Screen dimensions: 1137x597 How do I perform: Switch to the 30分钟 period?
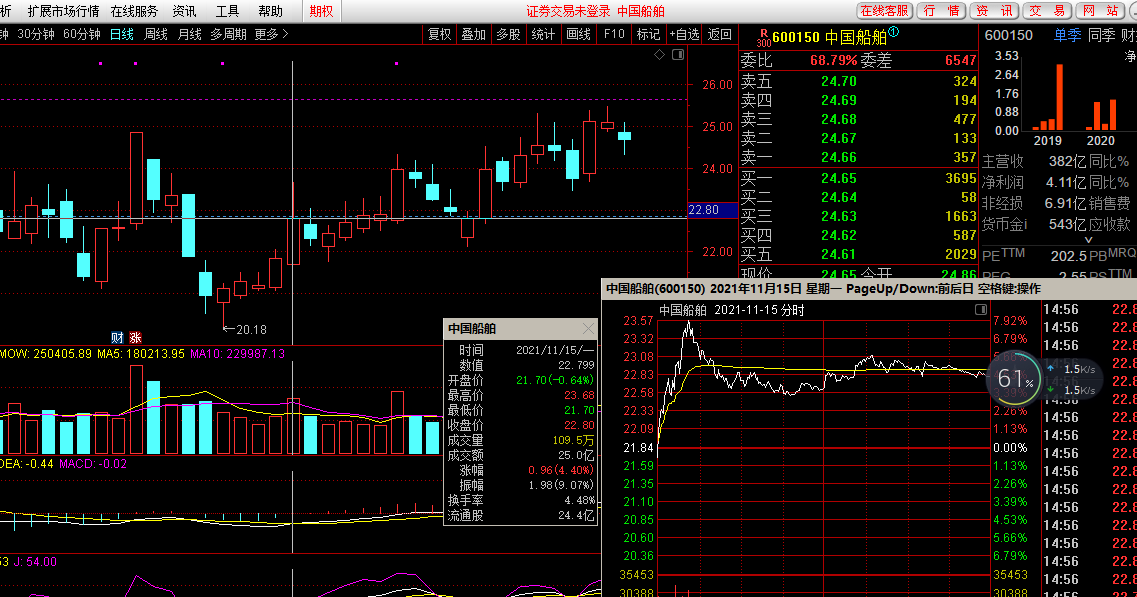point(37,34)
